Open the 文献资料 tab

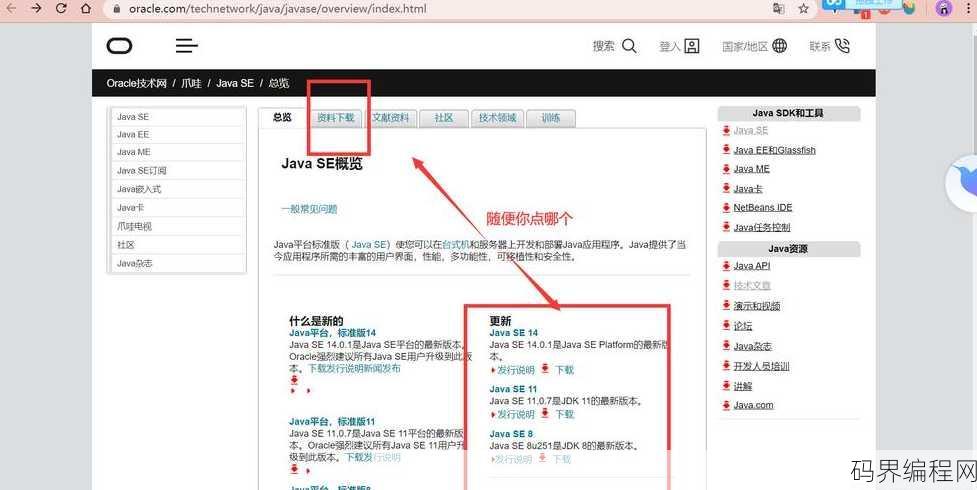coord(391,118)
